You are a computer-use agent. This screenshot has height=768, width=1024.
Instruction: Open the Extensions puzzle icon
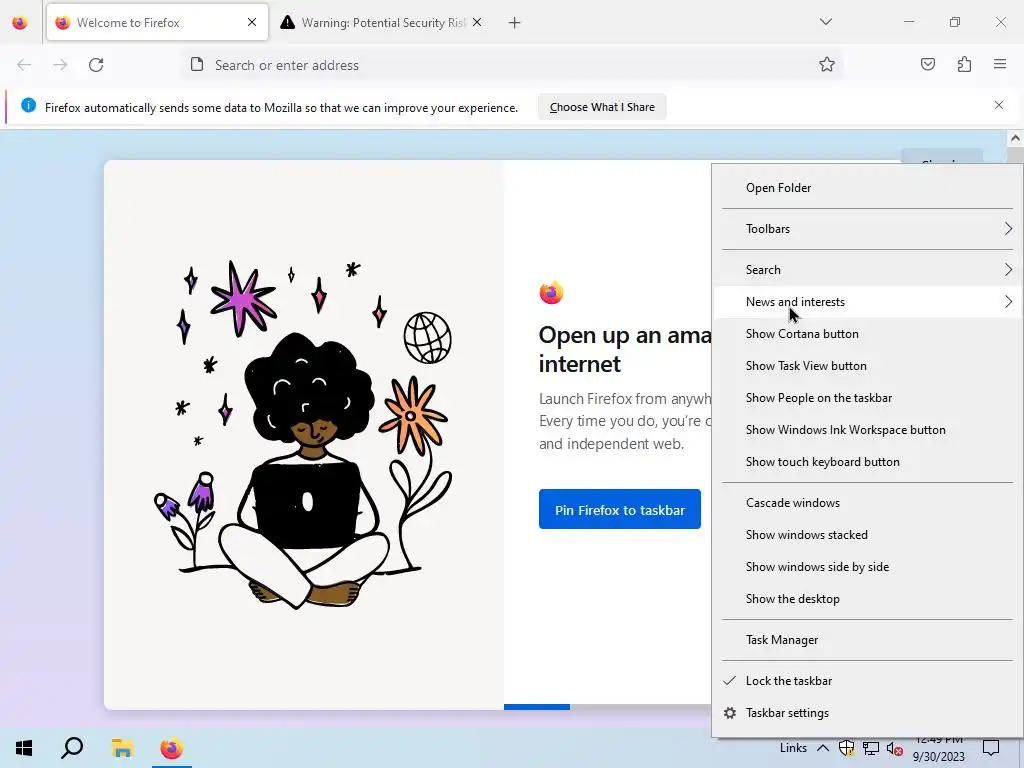(x=964, y=65)
